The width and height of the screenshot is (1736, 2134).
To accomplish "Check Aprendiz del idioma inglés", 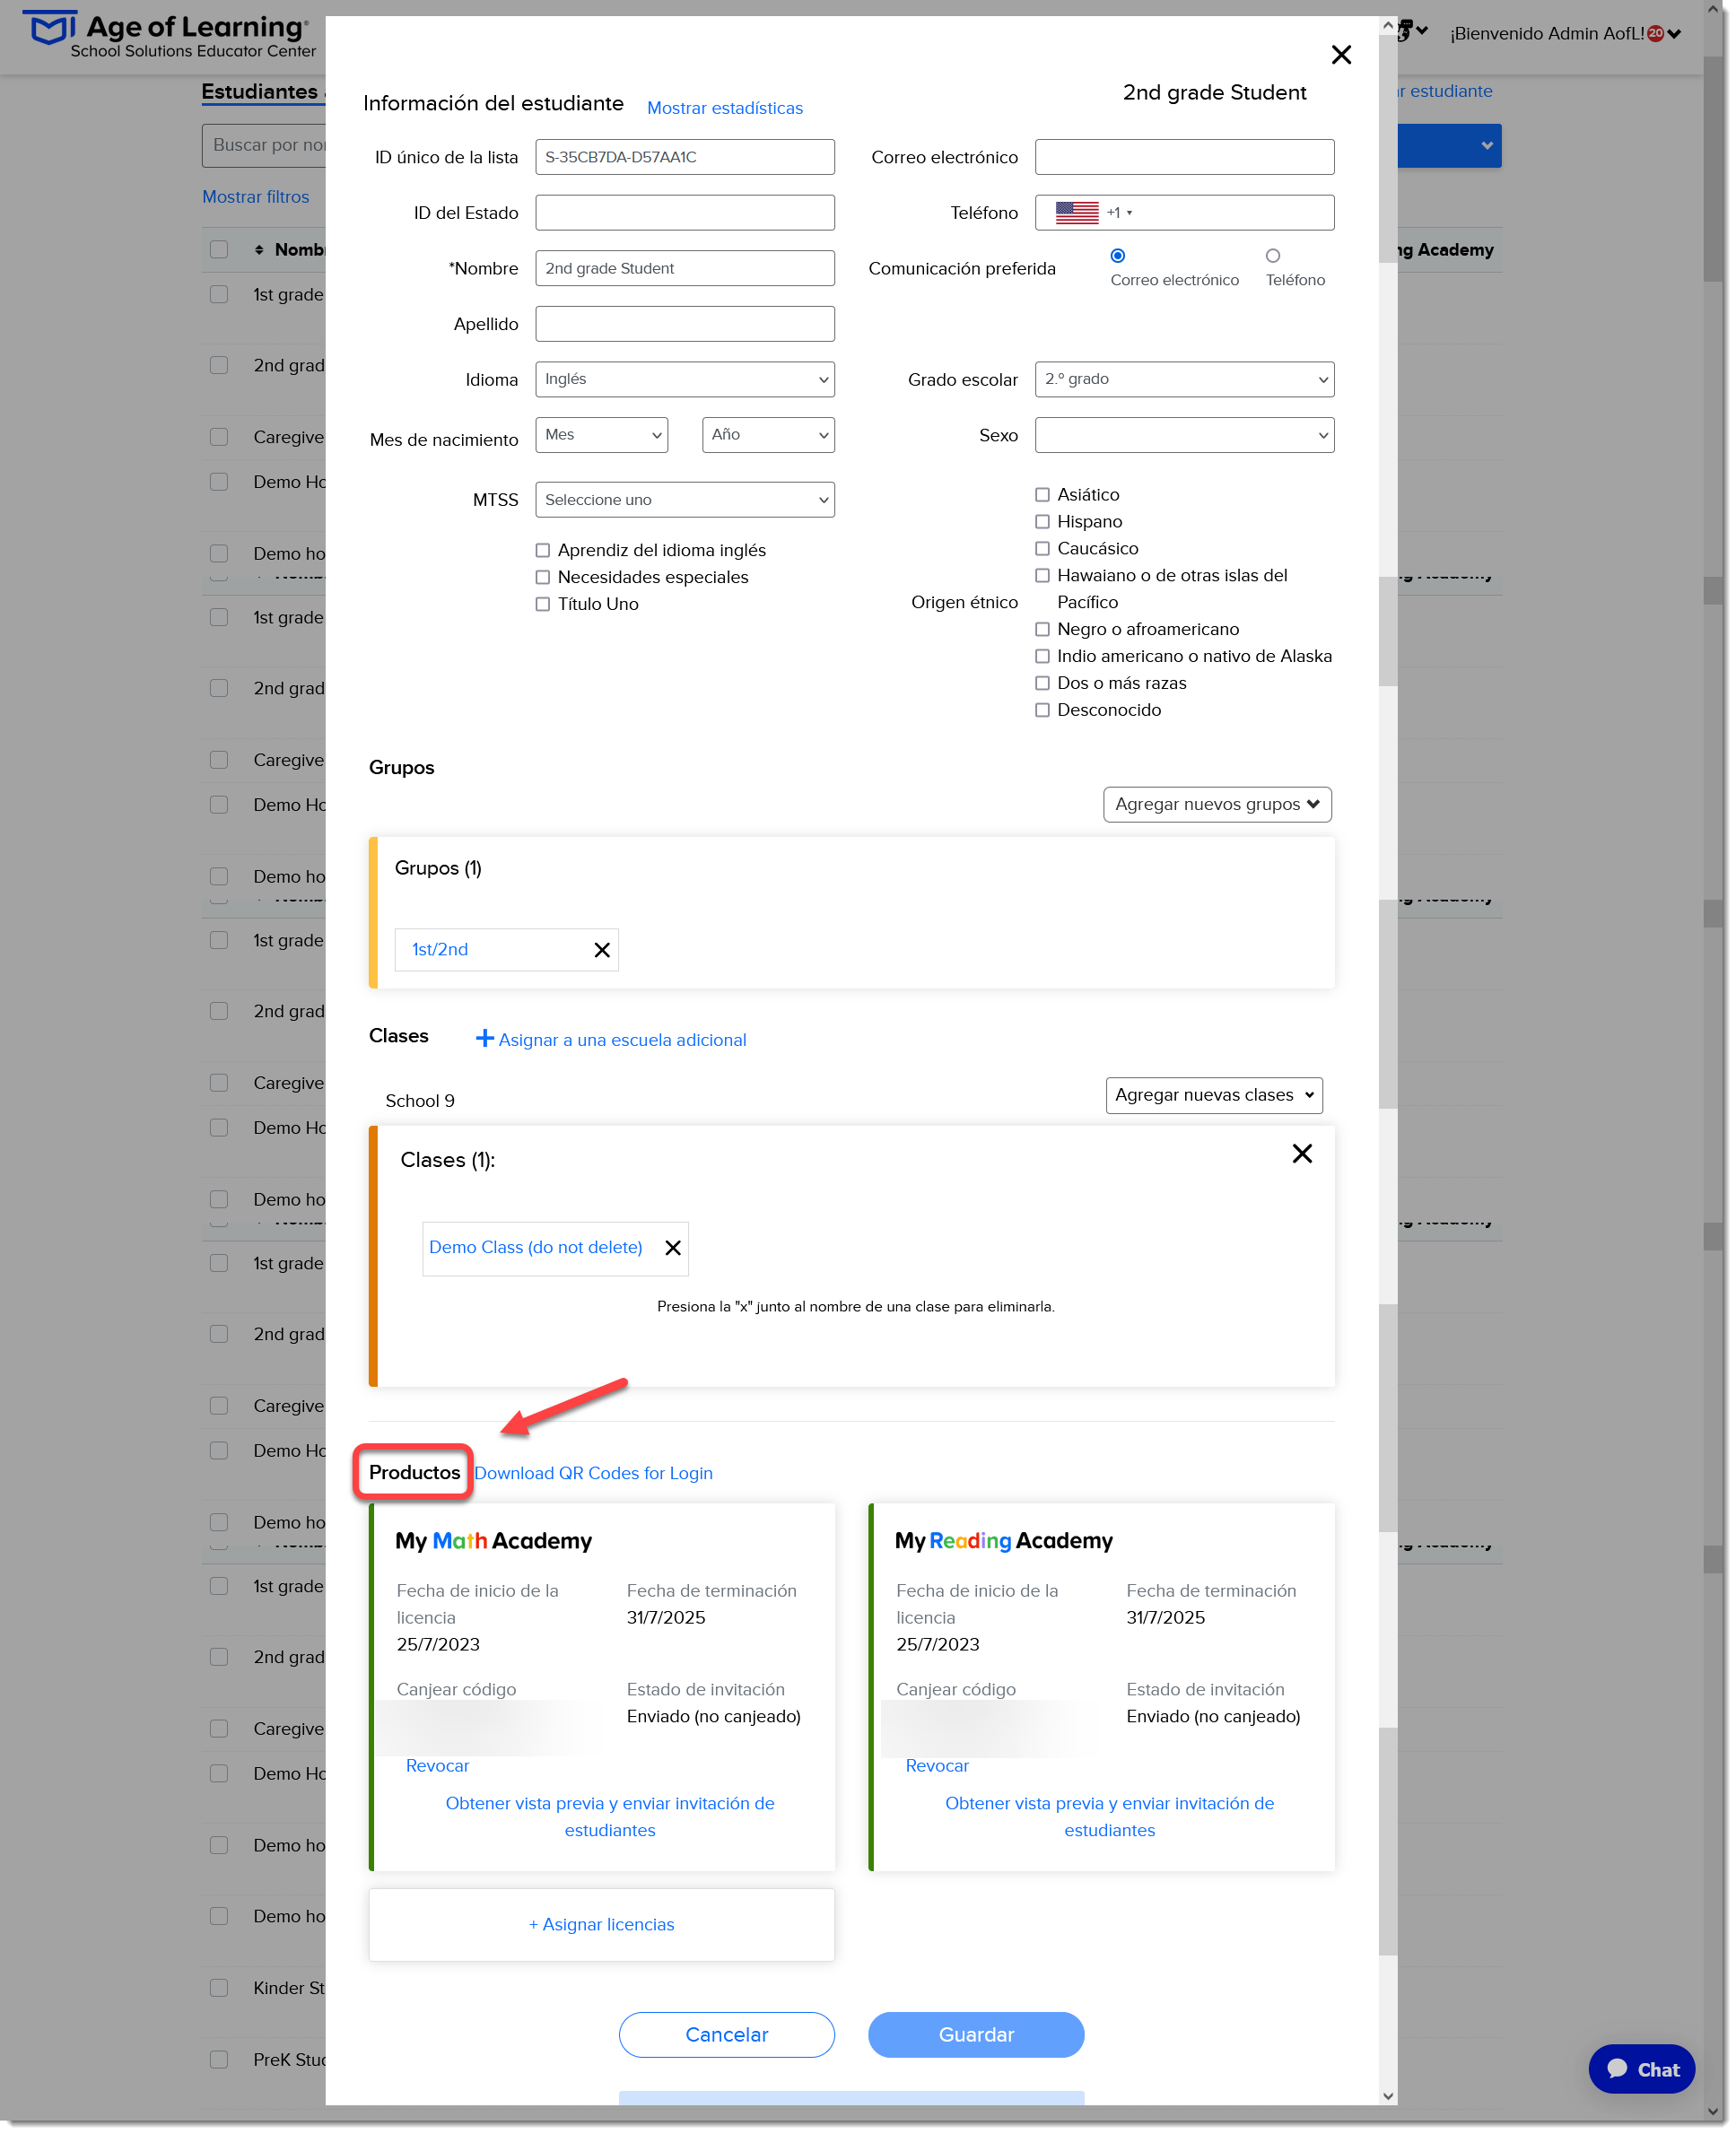I will click(543, 550).
